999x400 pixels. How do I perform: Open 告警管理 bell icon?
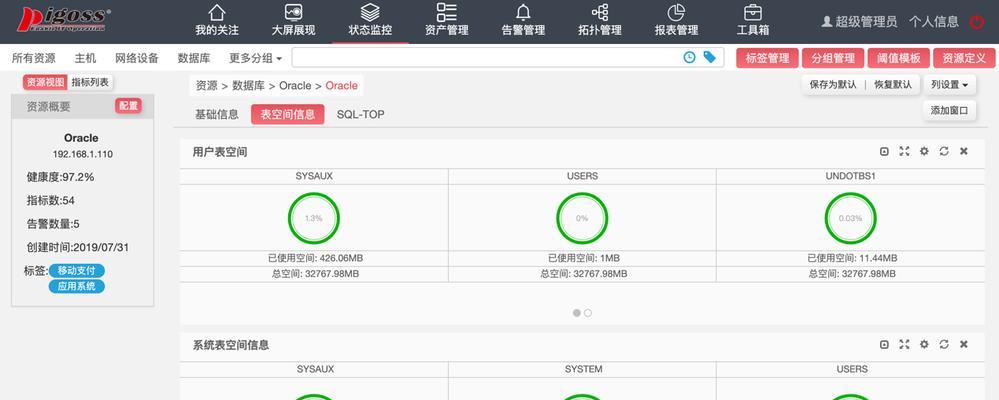click(523, 13)
